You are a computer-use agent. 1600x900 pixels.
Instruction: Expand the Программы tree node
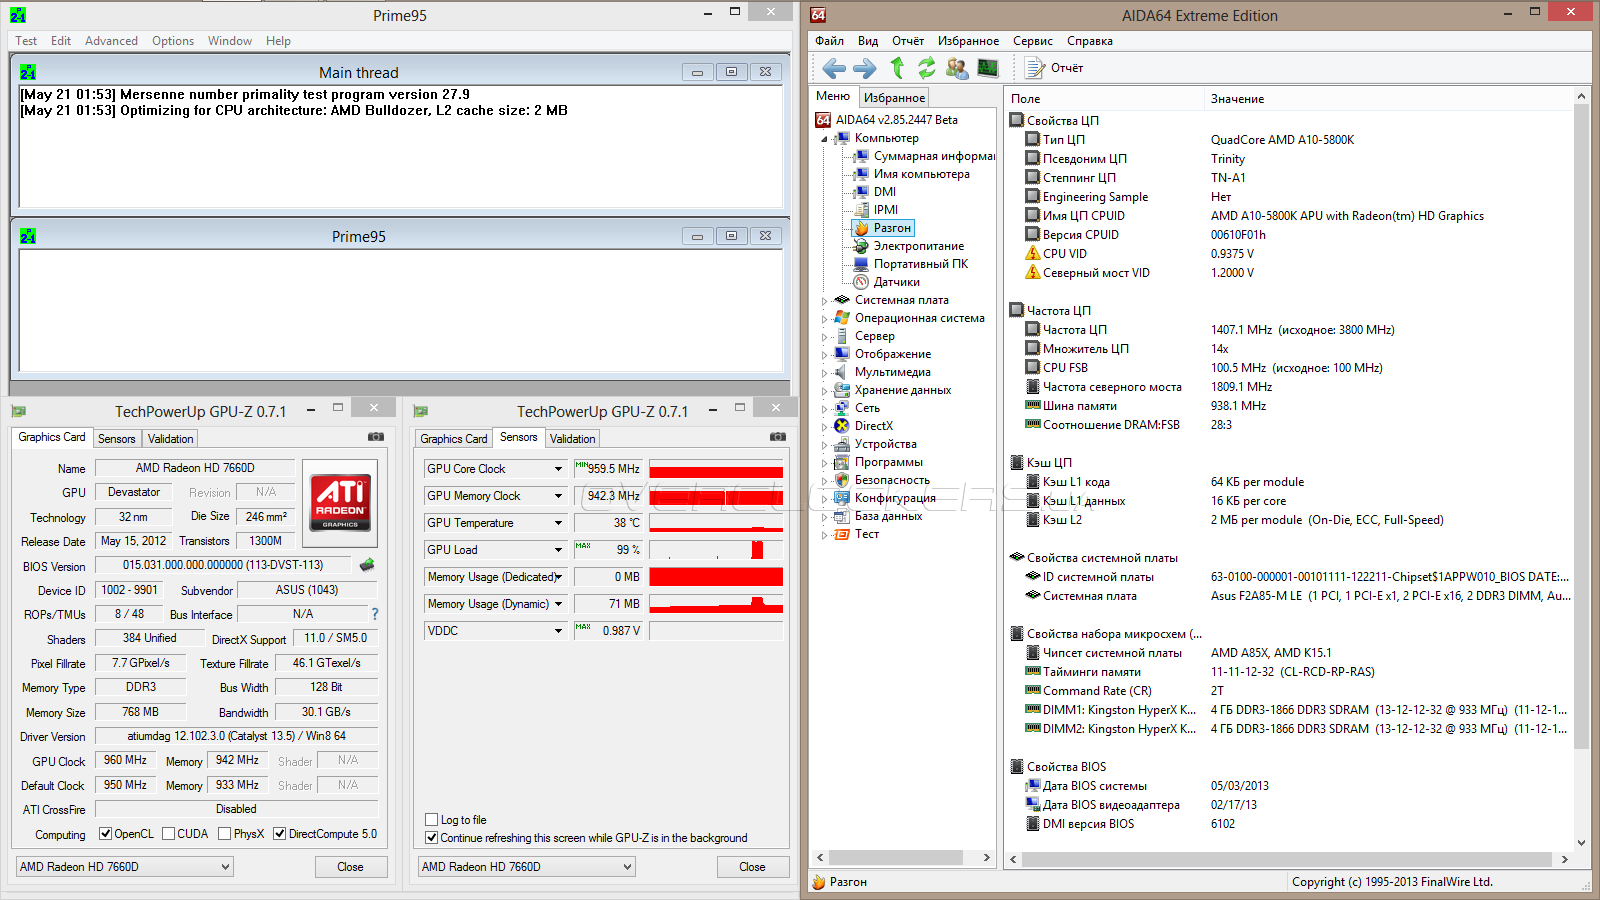pos(824,462)
